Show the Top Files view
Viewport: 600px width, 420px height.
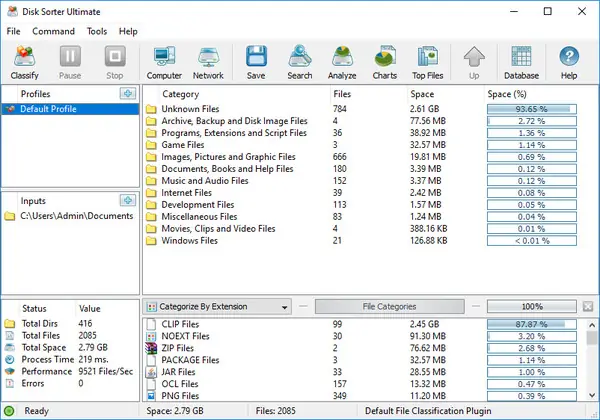[x=428, y=63]
